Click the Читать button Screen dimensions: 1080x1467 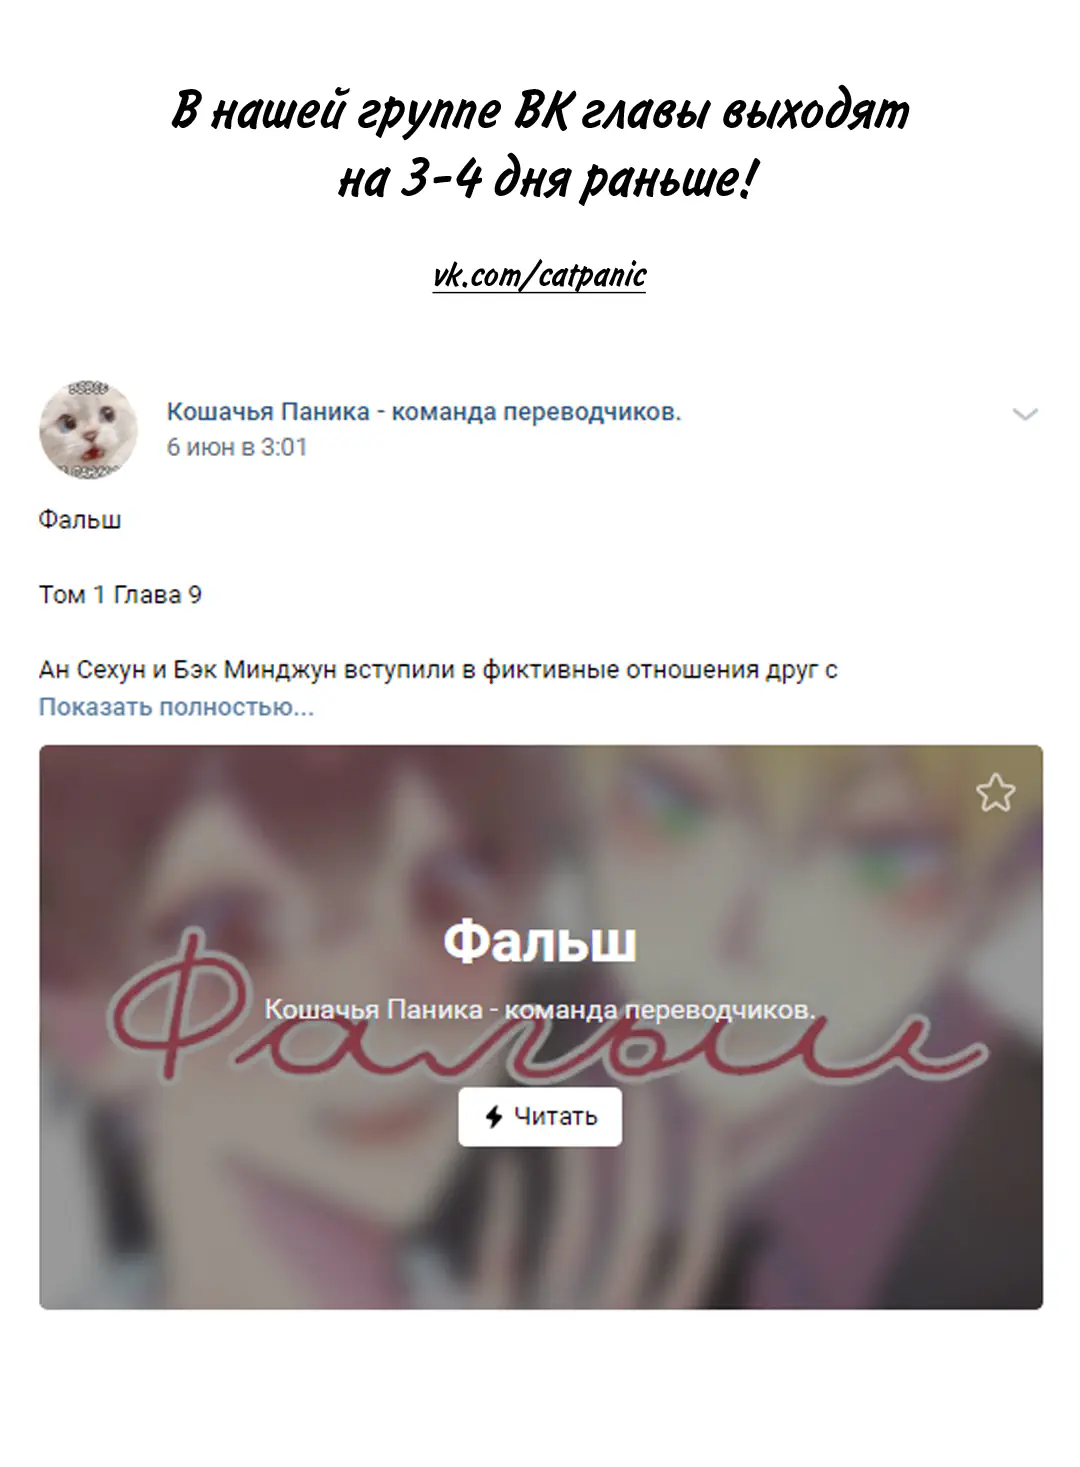coord(540,1116)
